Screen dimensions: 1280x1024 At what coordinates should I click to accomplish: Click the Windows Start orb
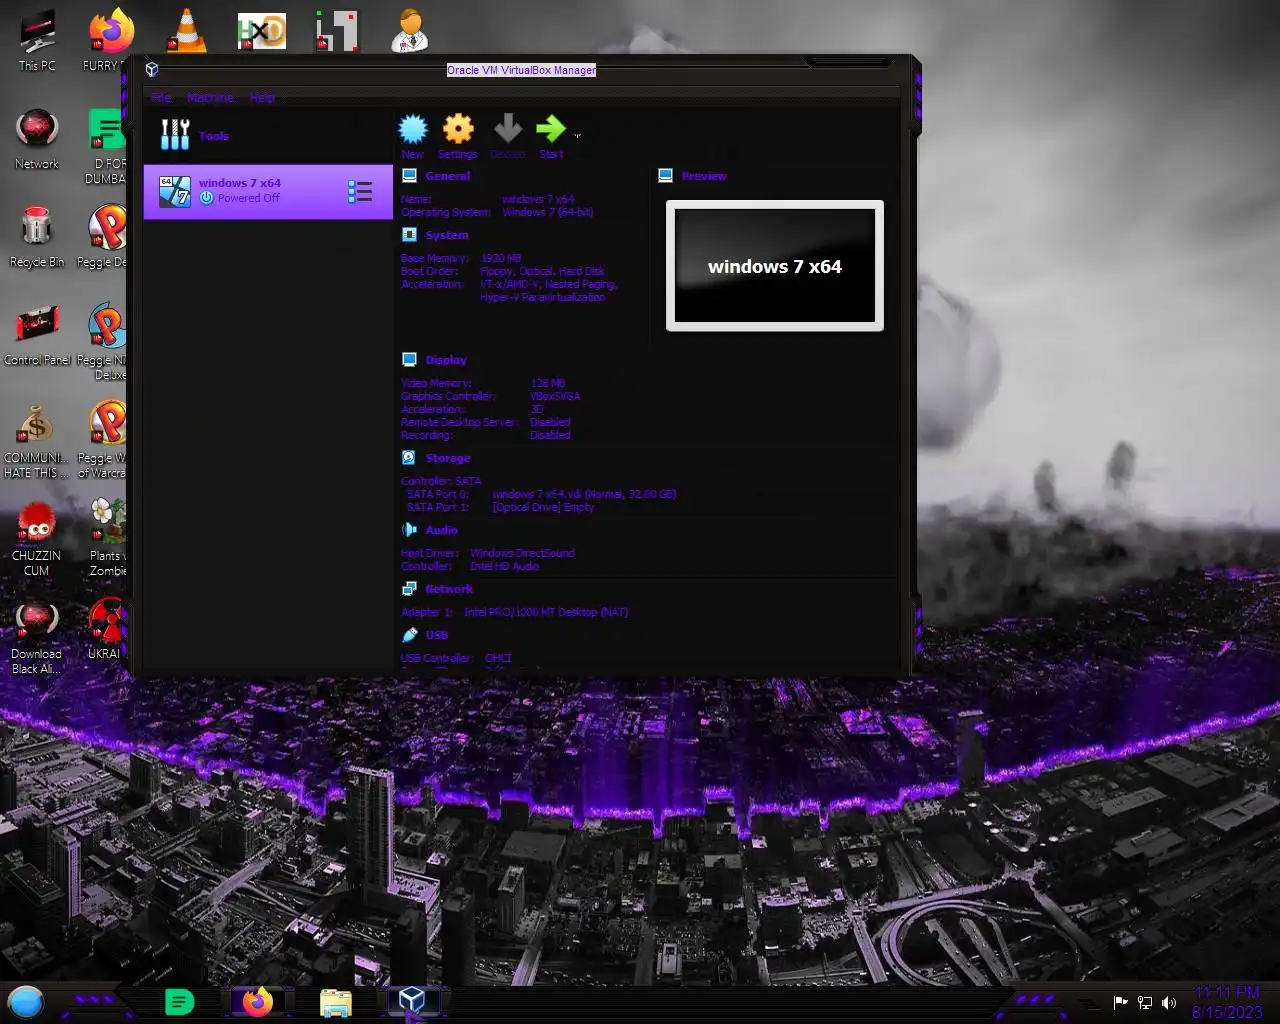[26, 1001]
